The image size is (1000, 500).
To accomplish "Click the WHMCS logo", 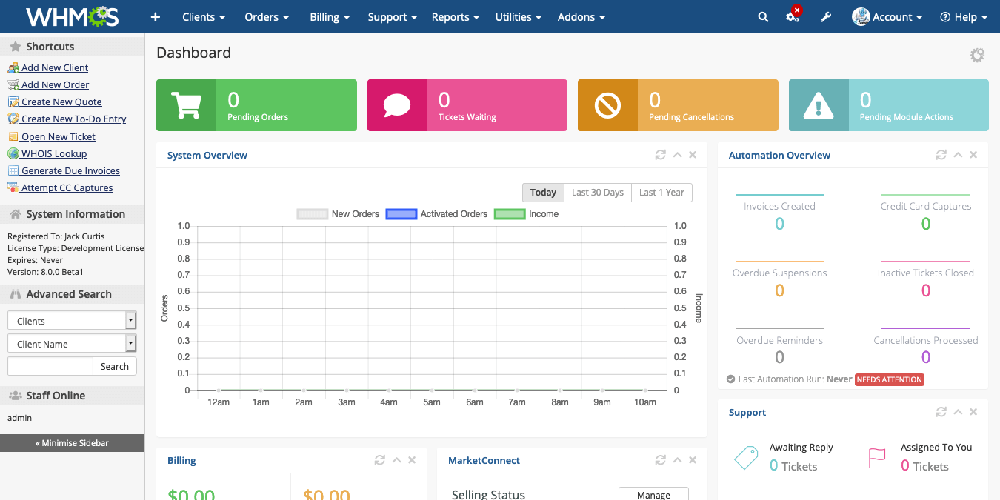I will [72, 17].
